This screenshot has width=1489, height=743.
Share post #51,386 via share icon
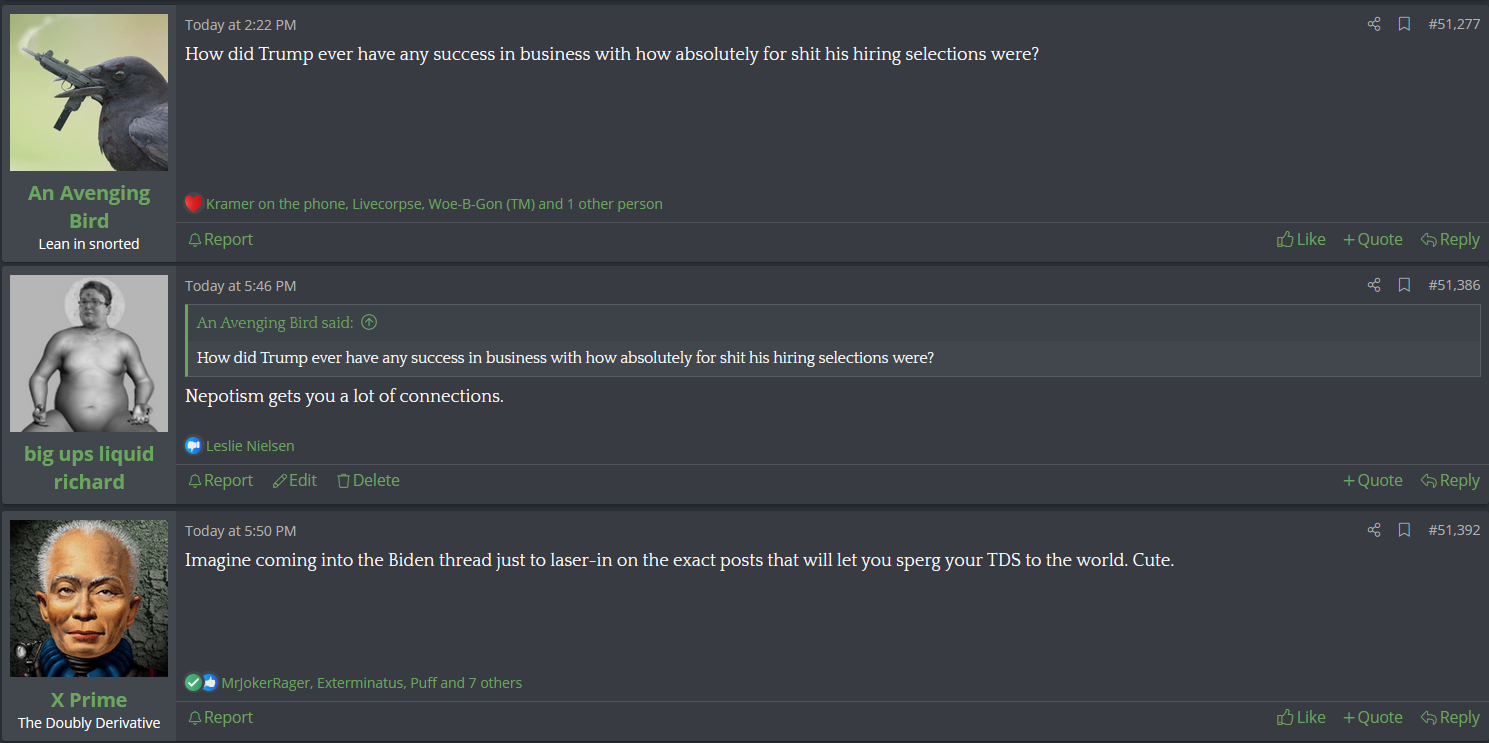point(1374,285)
